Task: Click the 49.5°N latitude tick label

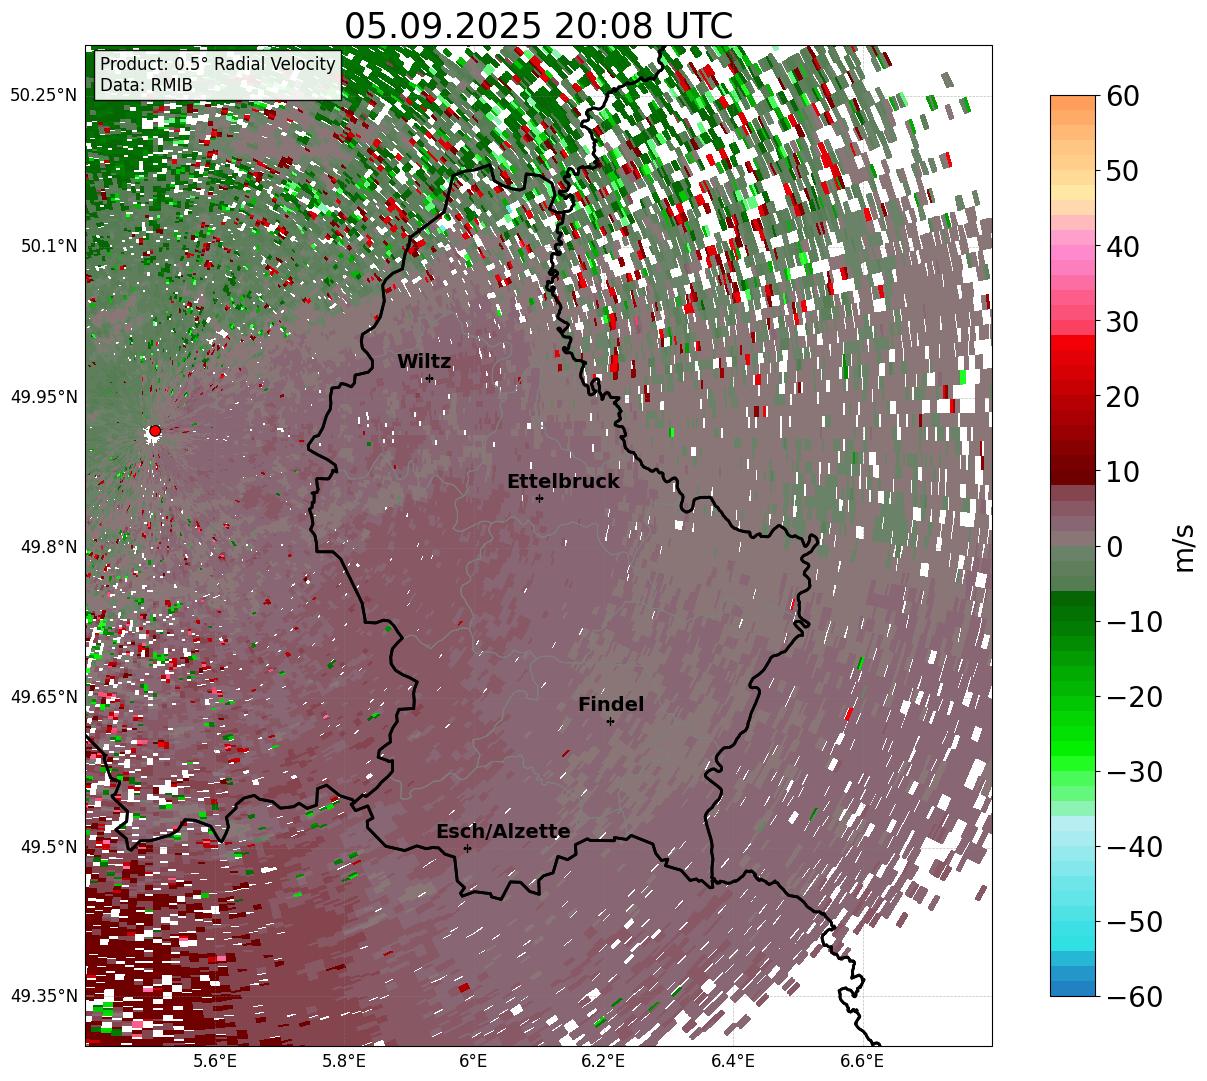Action: coord(49,847)
